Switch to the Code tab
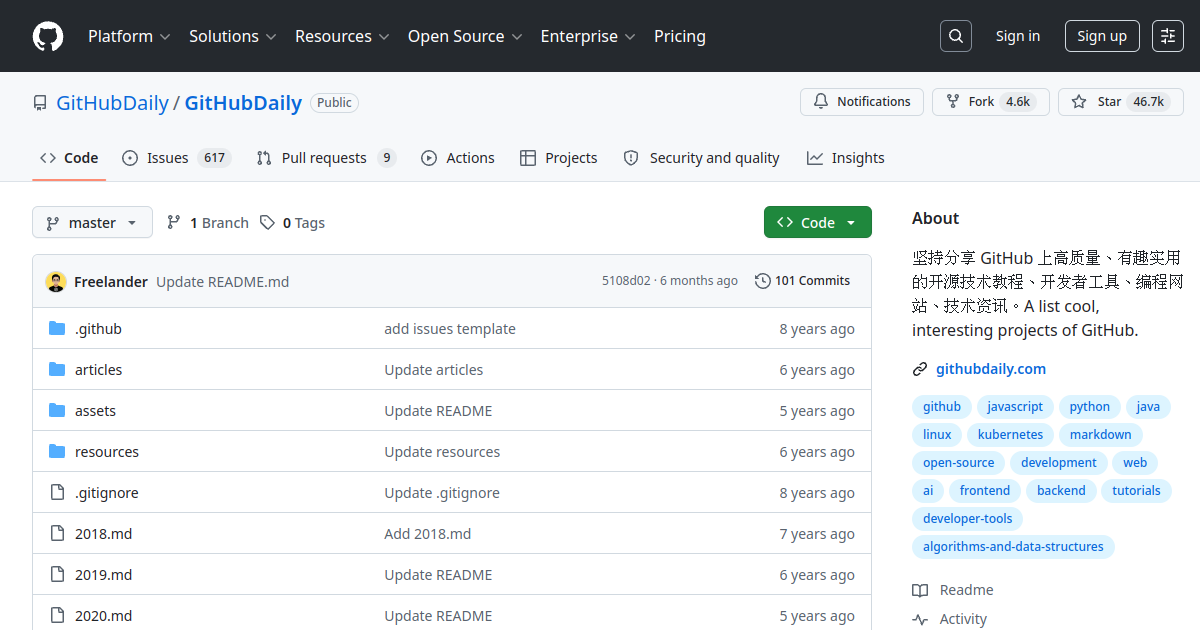Viewport: 1200px width, 630px height. [x=69, y=158]
